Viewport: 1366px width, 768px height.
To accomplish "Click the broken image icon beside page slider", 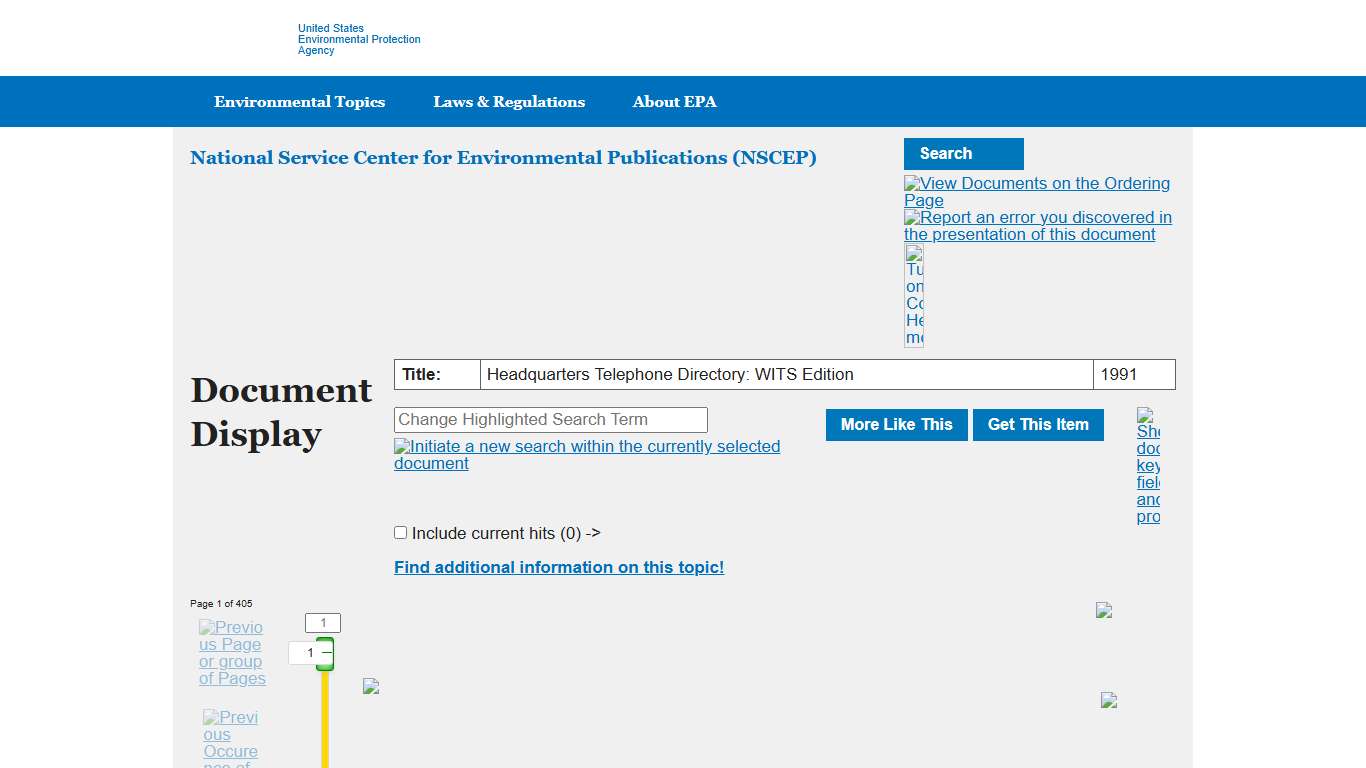I will coord(371,686).
